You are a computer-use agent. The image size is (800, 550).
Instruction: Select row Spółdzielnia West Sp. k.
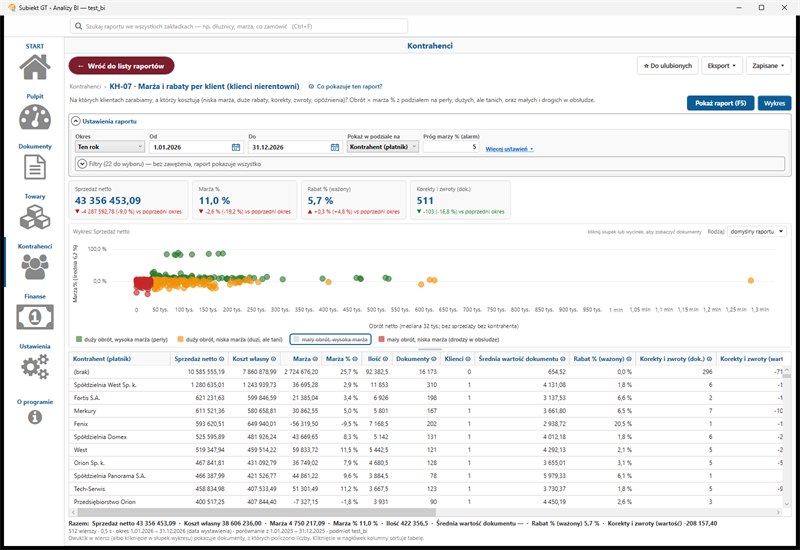(x=426, y=385)
